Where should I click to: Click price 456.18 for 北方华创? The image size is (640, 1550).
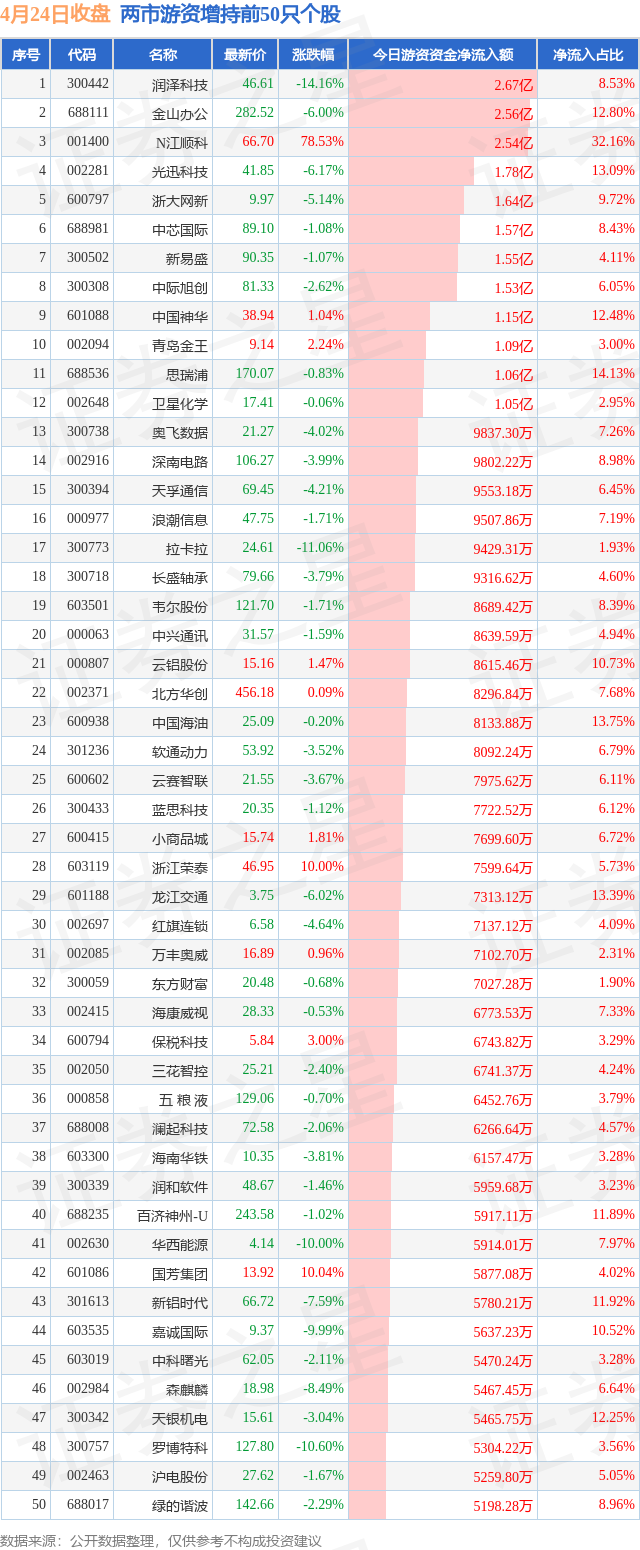254,693
